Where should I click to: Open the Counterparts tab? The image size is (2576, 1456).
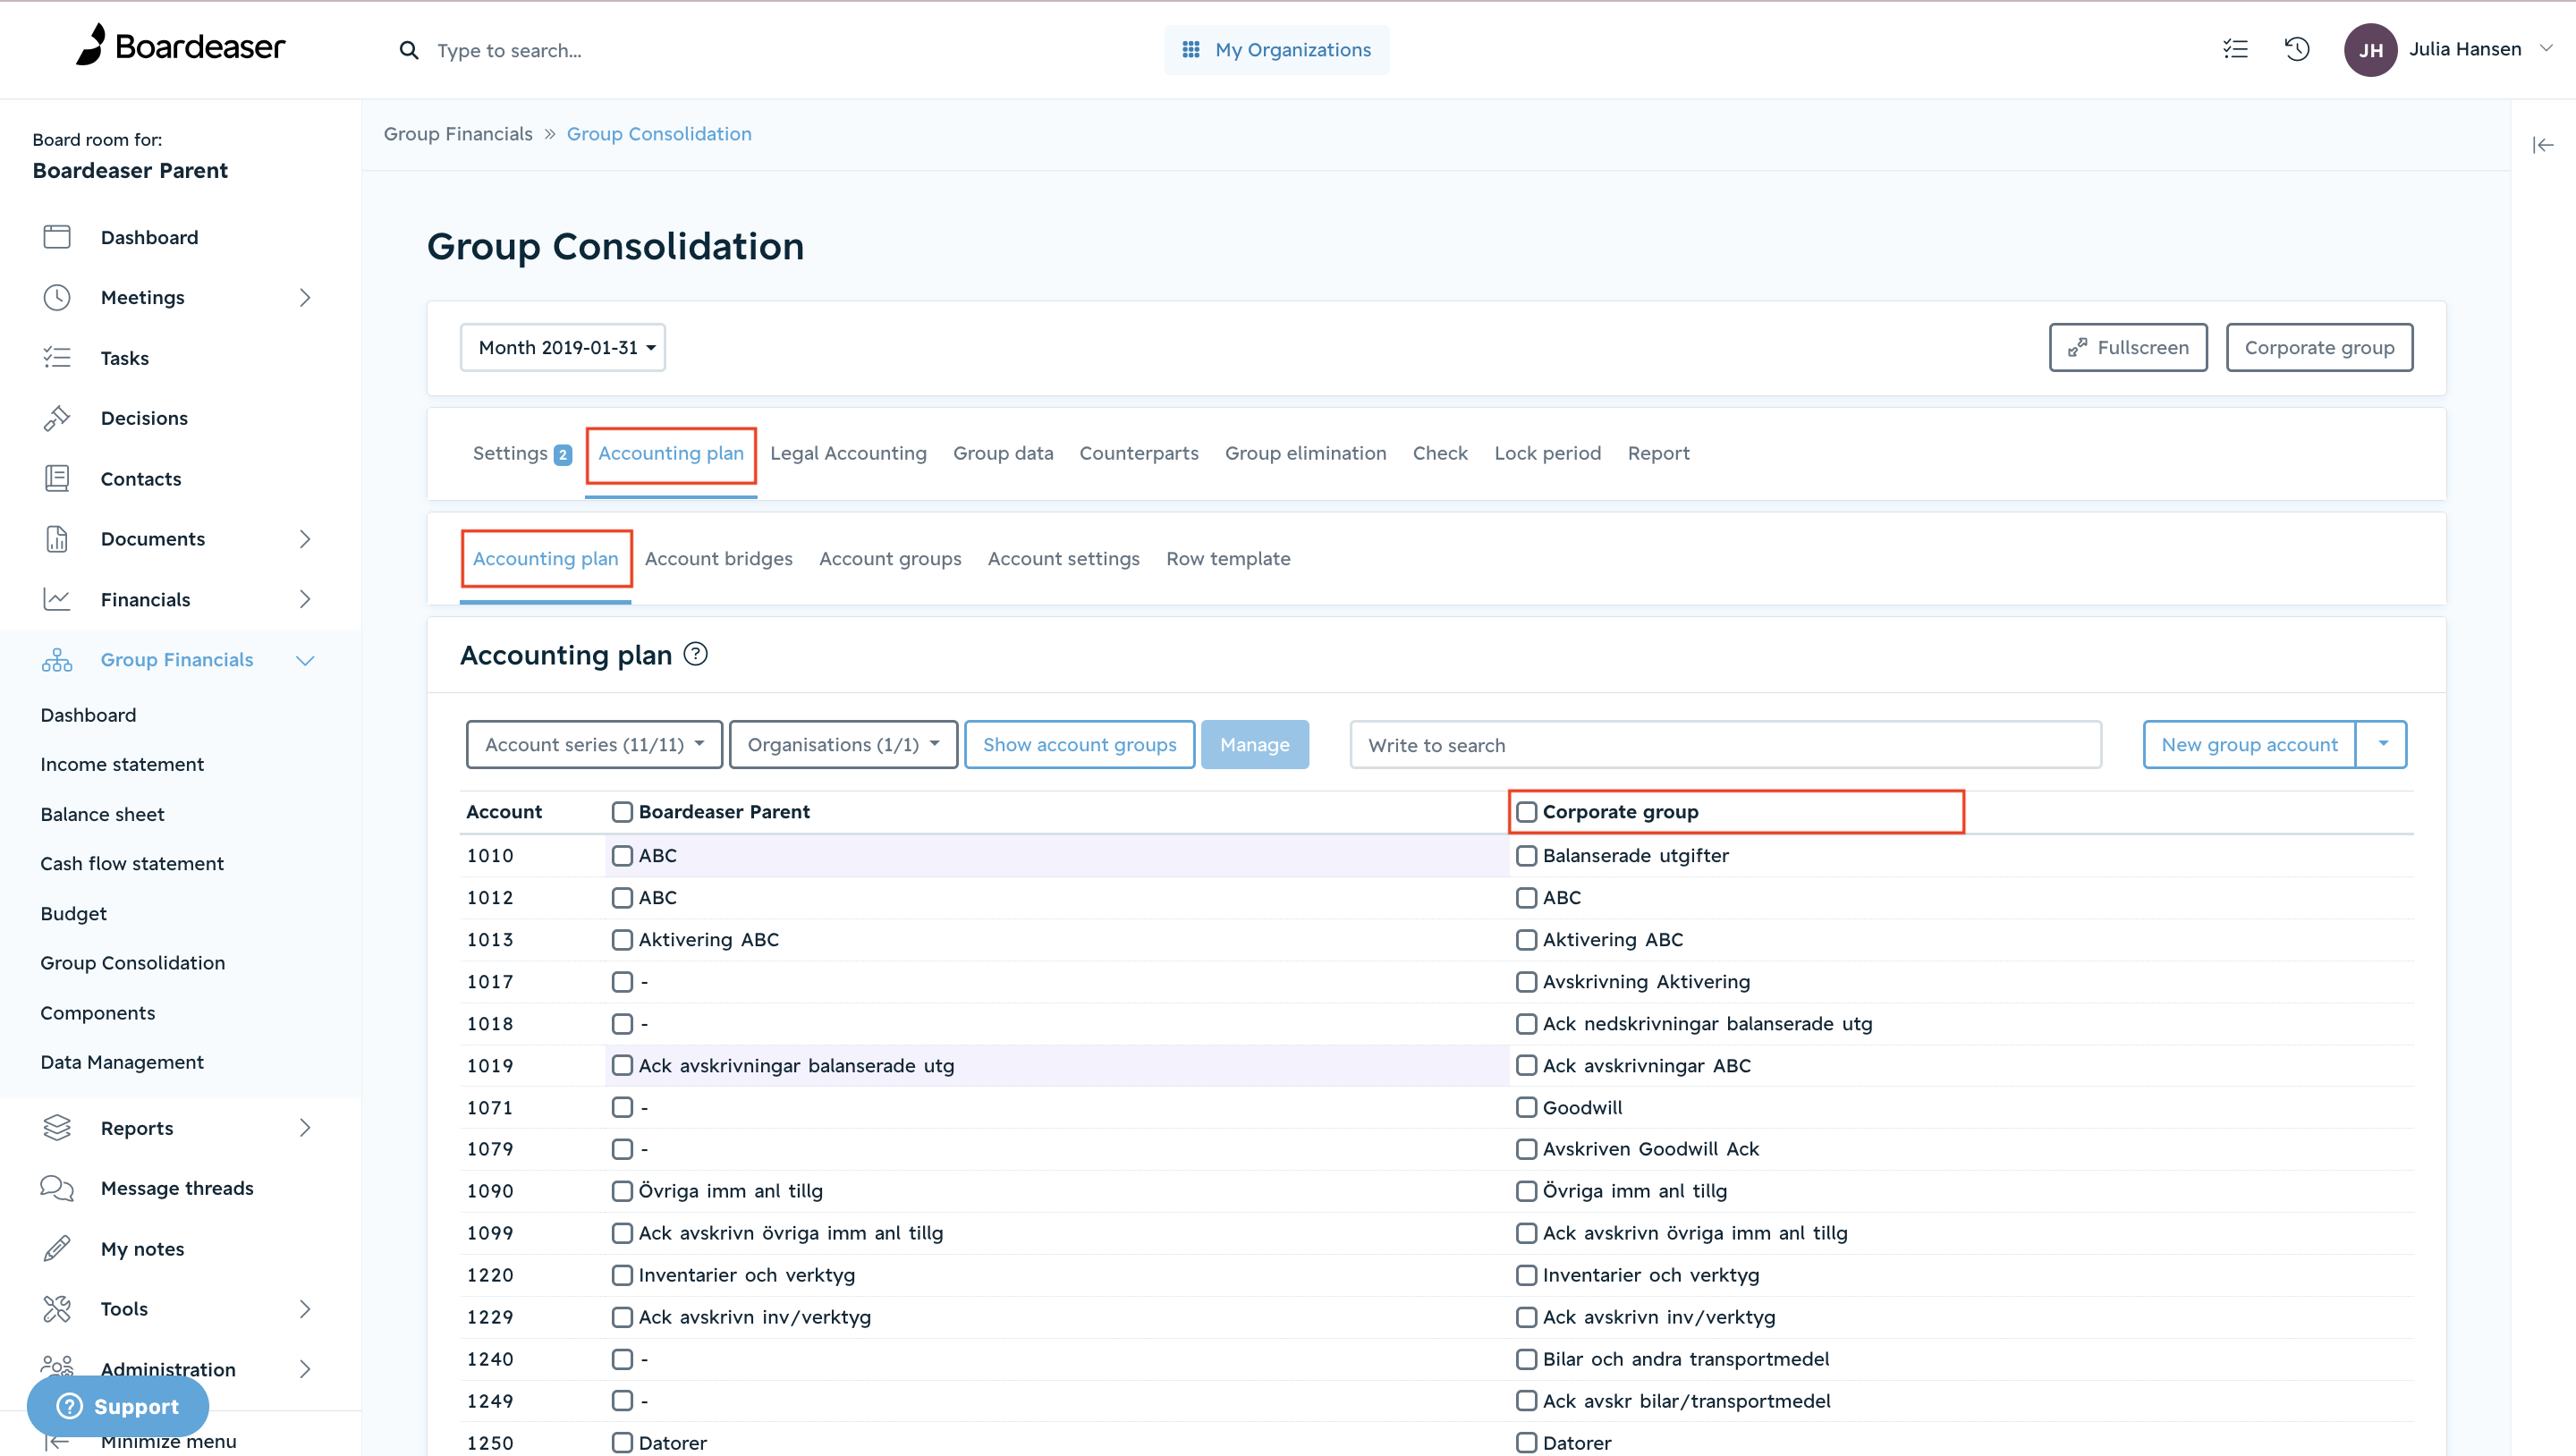click(x=1139, y=453)
